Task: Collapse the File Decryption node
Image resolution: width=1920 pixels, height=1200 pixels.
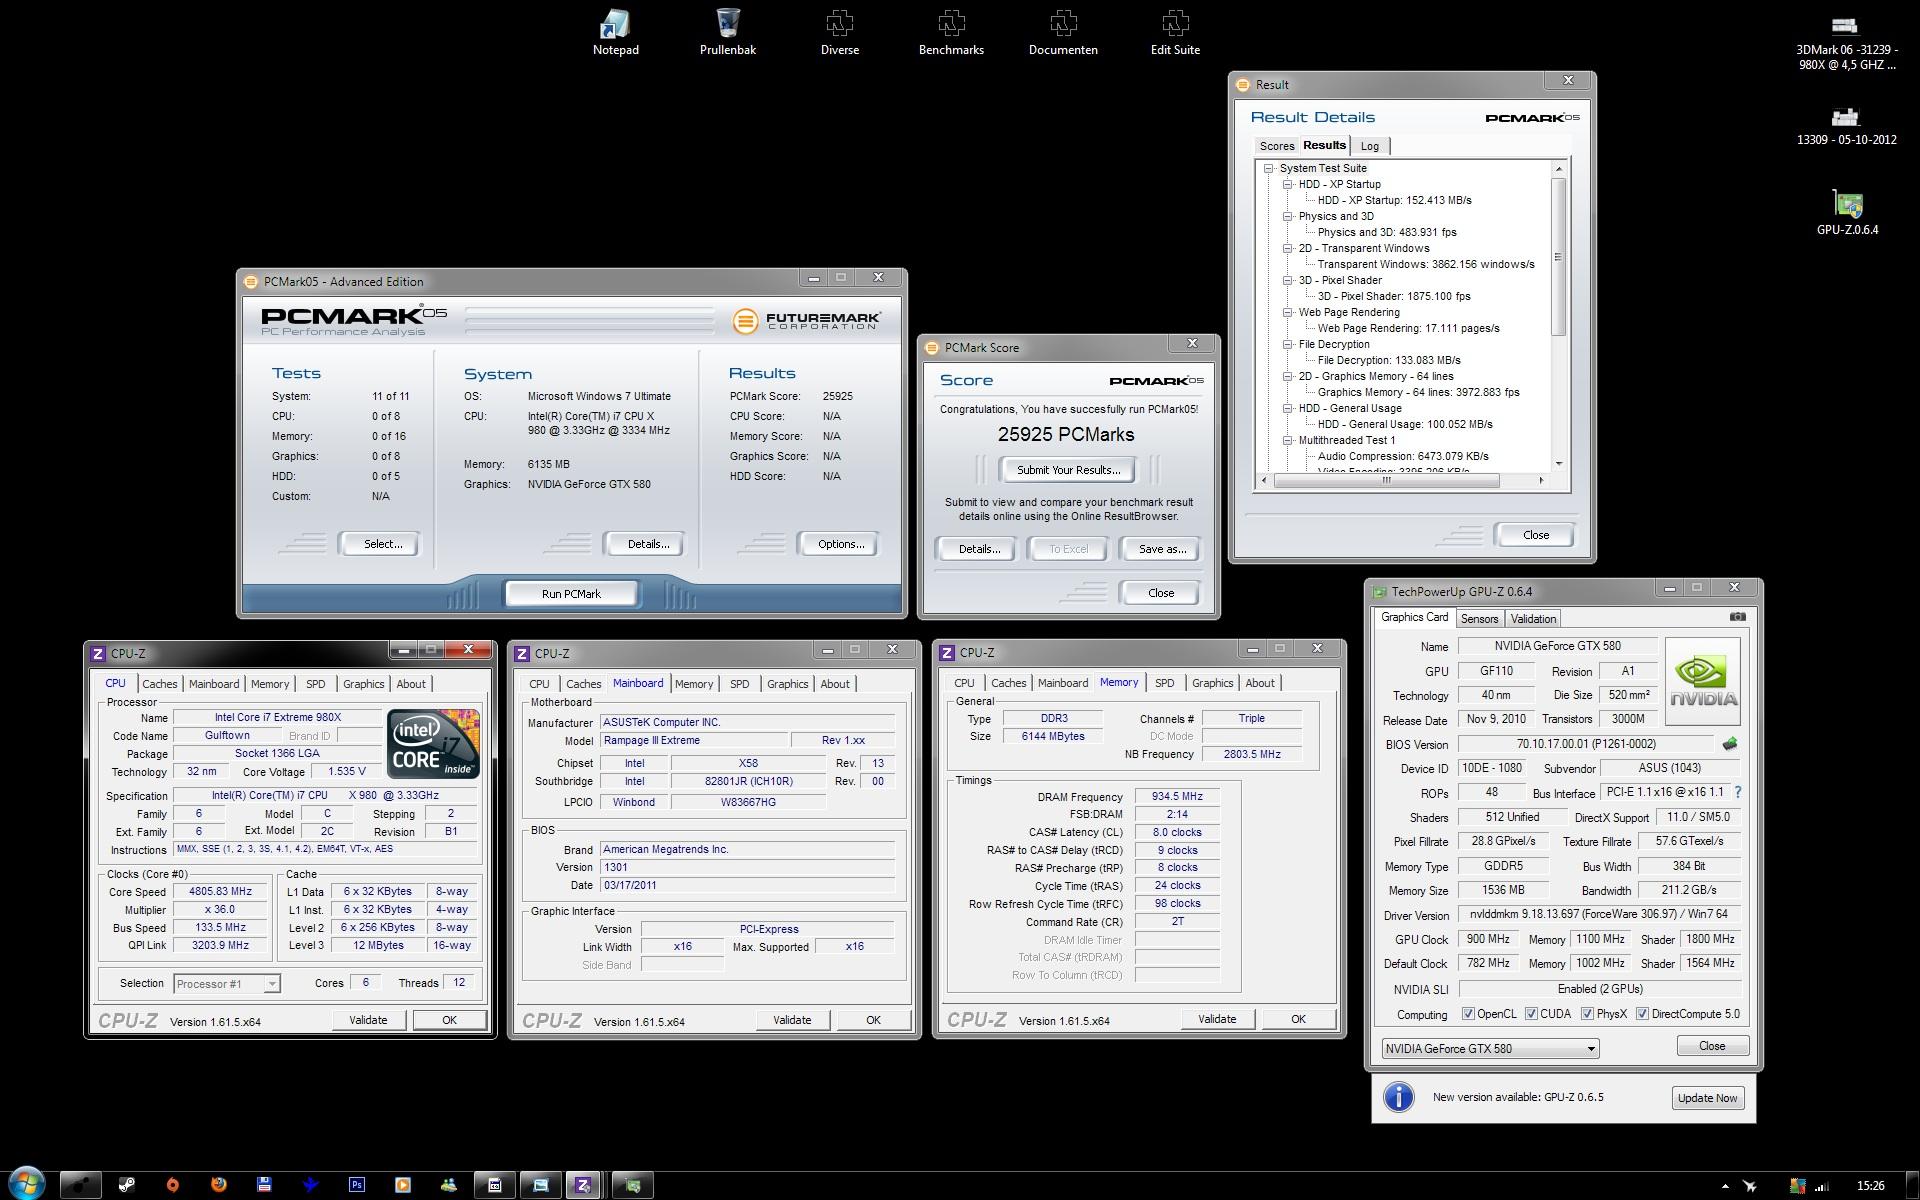Action: pyautogui.click(x=1288, y=345)
